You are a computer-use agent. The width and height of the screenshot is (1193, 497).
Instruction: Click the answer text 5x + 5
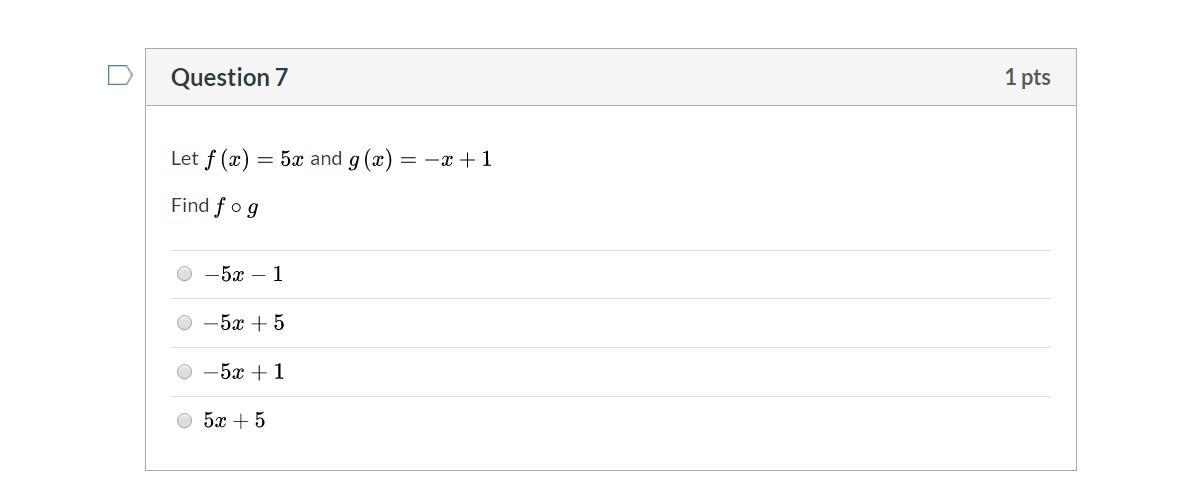pyautogui.click(x=234, y=421)
